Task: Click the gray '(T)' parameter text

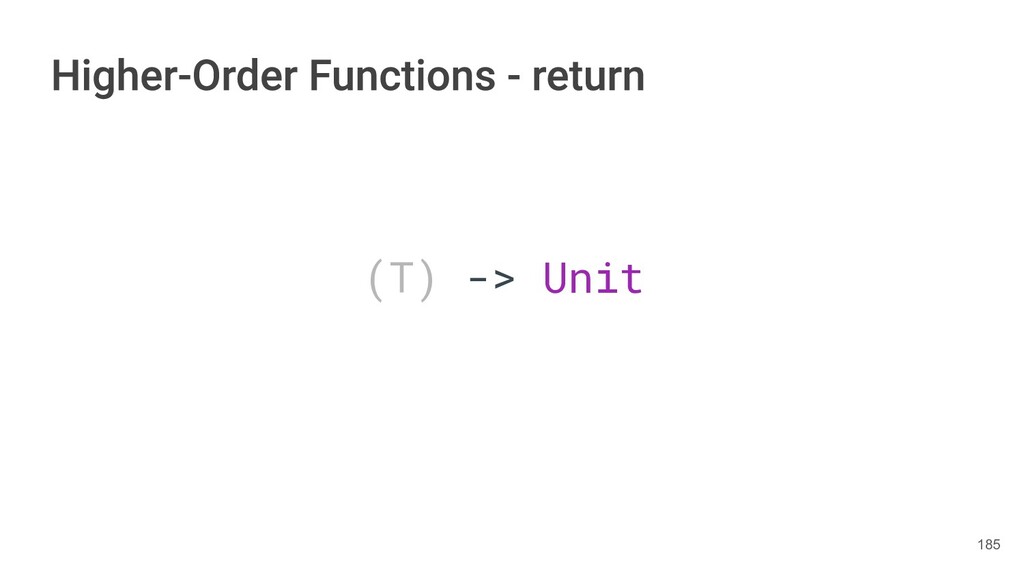Action: tap(402, 280)
